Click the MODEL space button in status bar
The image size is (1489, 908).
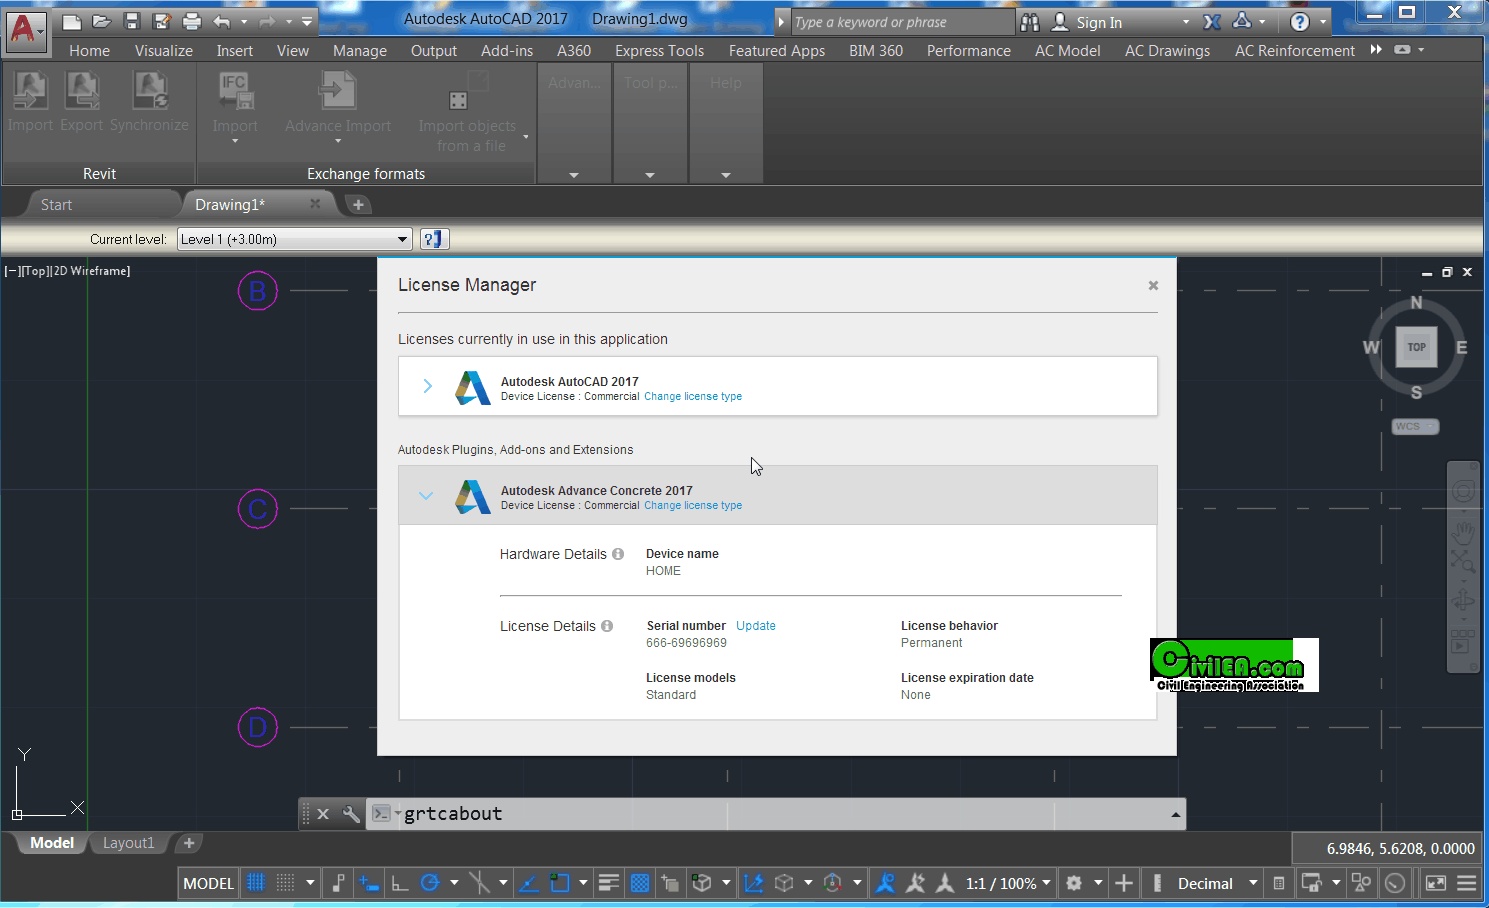208,883
